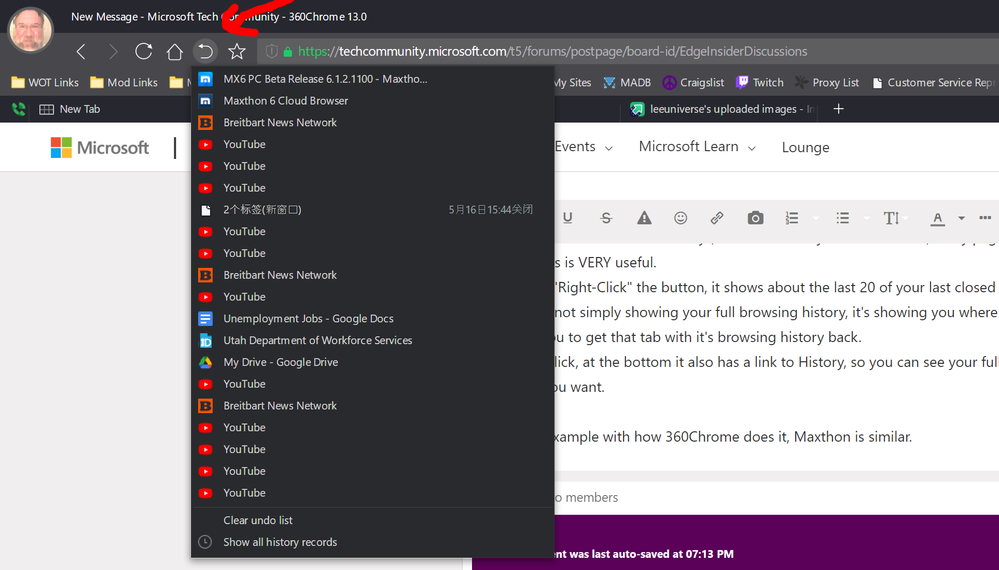Viewport: 999px width, 570px height.
Task: Reopen Unemployment Jobs - Google Docs
Action: click(x=372, y=318)
